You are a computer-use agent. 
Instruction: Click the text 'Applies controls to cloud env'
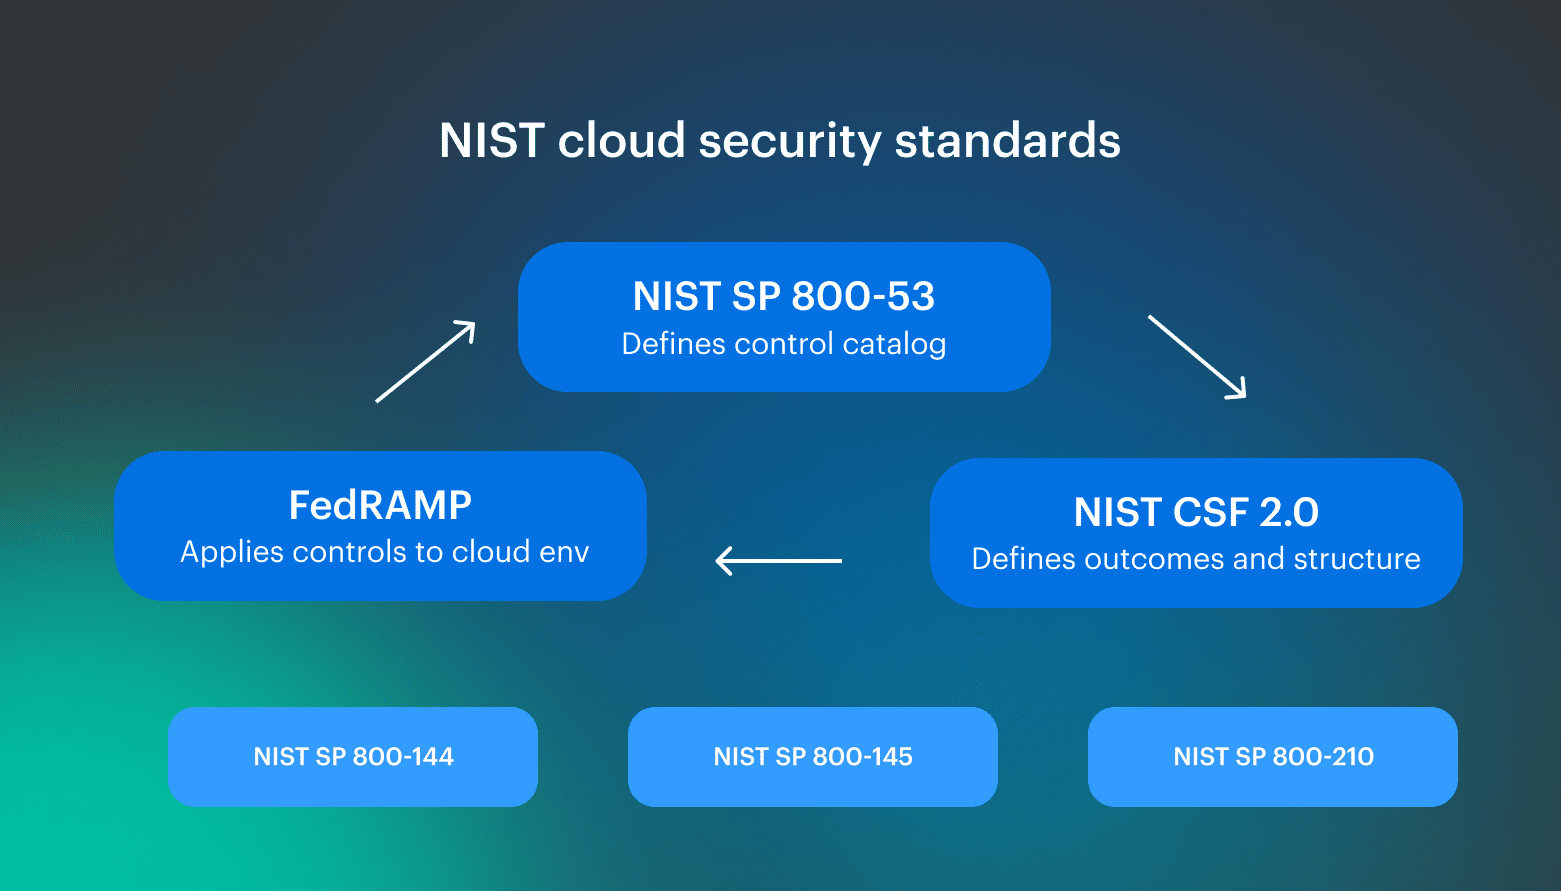point(385,552)
